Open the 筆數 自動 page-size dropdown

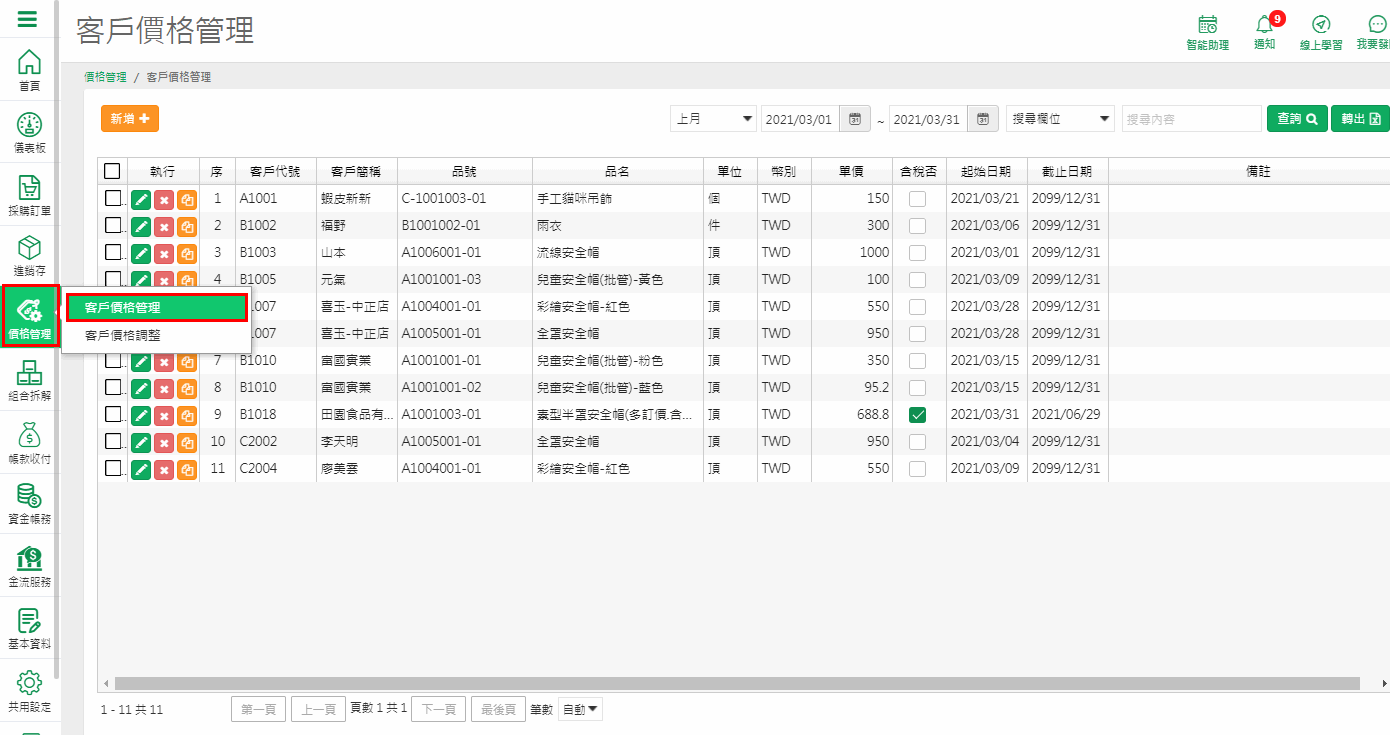(580, 709)
